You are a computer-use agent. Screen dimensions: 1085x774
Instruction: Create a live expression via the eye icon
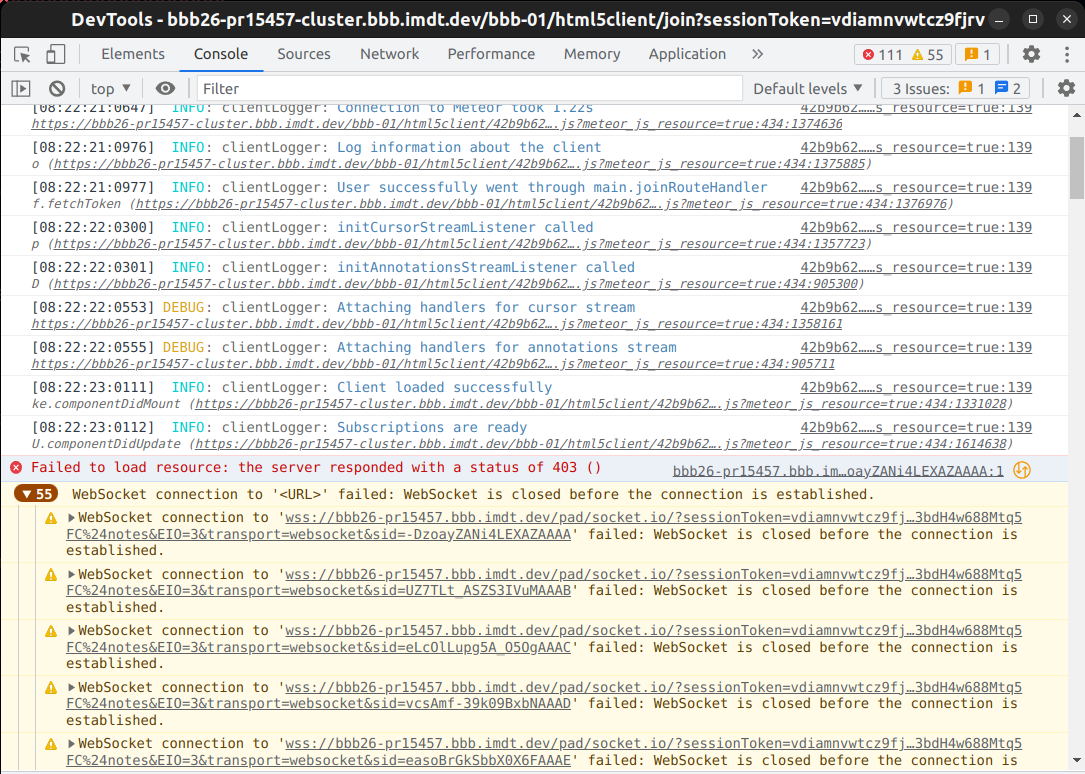point(166,88)
